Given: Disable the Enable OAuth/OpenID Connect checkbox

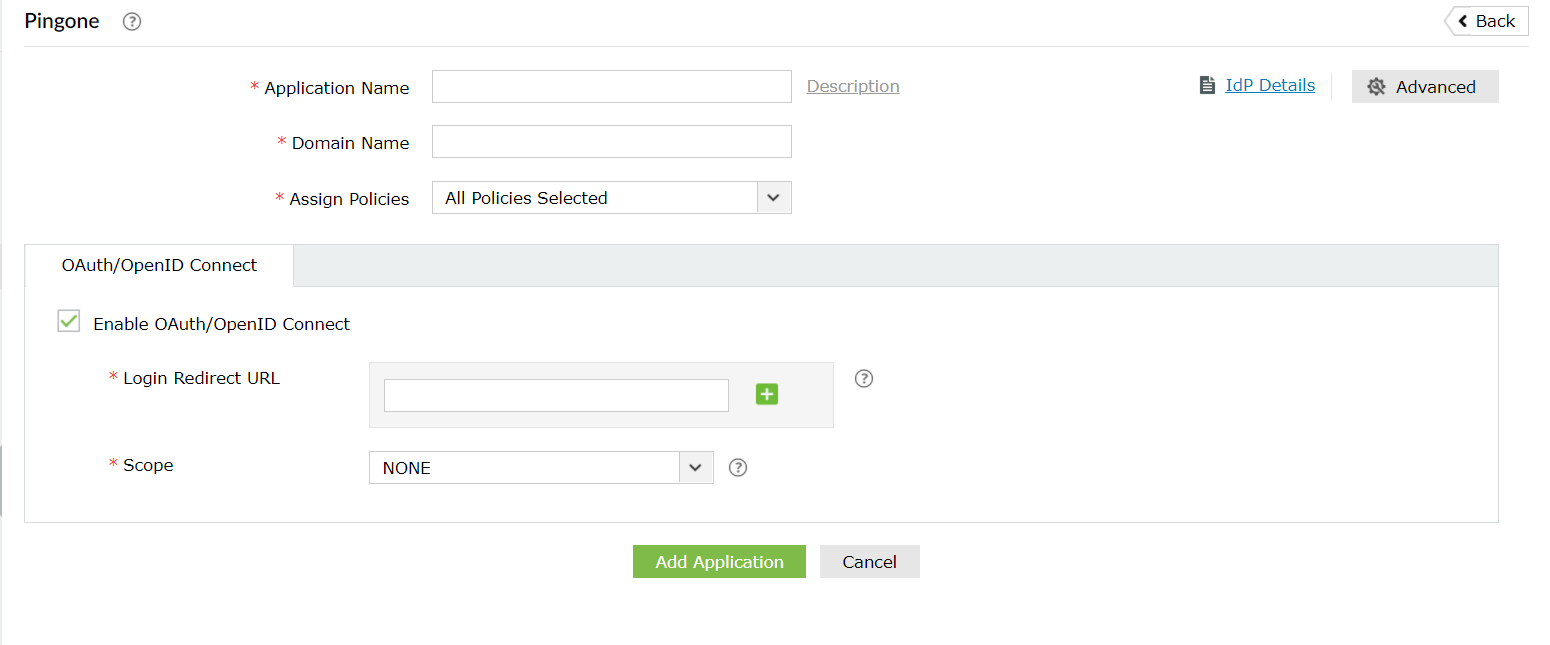Looking at the screenshot, I should pos(69,322).
